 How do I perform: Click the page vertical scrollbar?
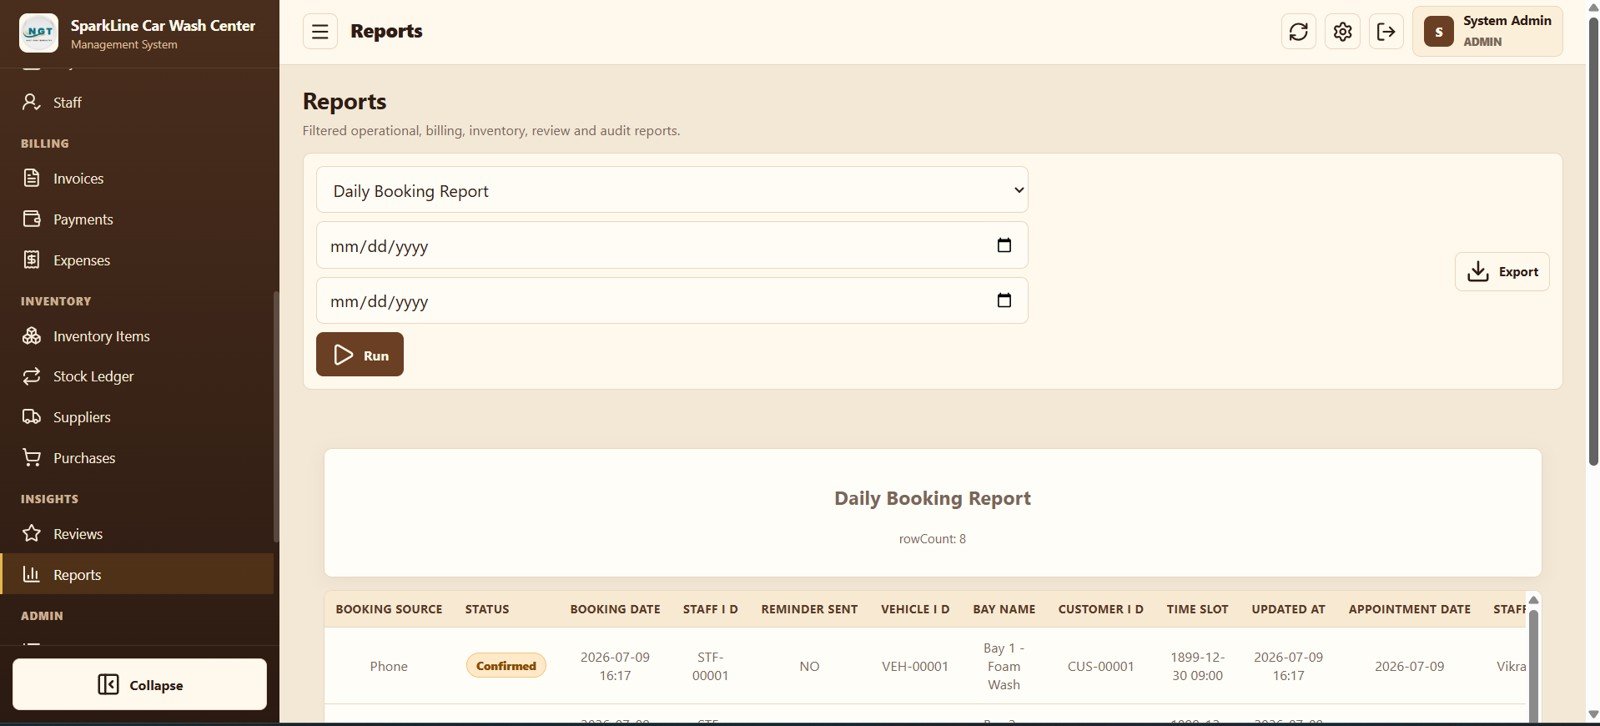coord(1593,240)
